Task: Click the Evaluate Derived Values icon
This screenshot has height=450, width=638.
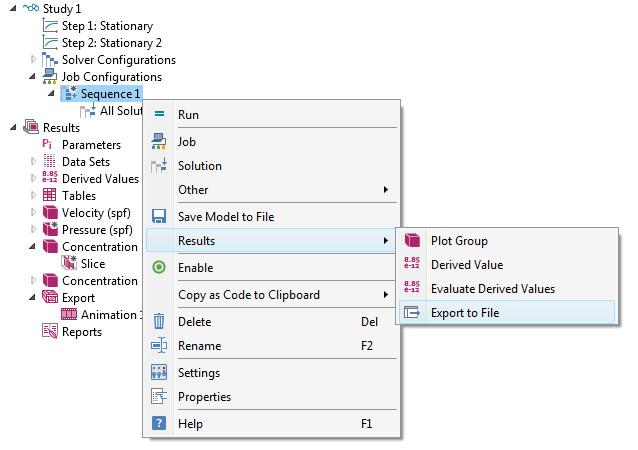Action: pos(412,287)
